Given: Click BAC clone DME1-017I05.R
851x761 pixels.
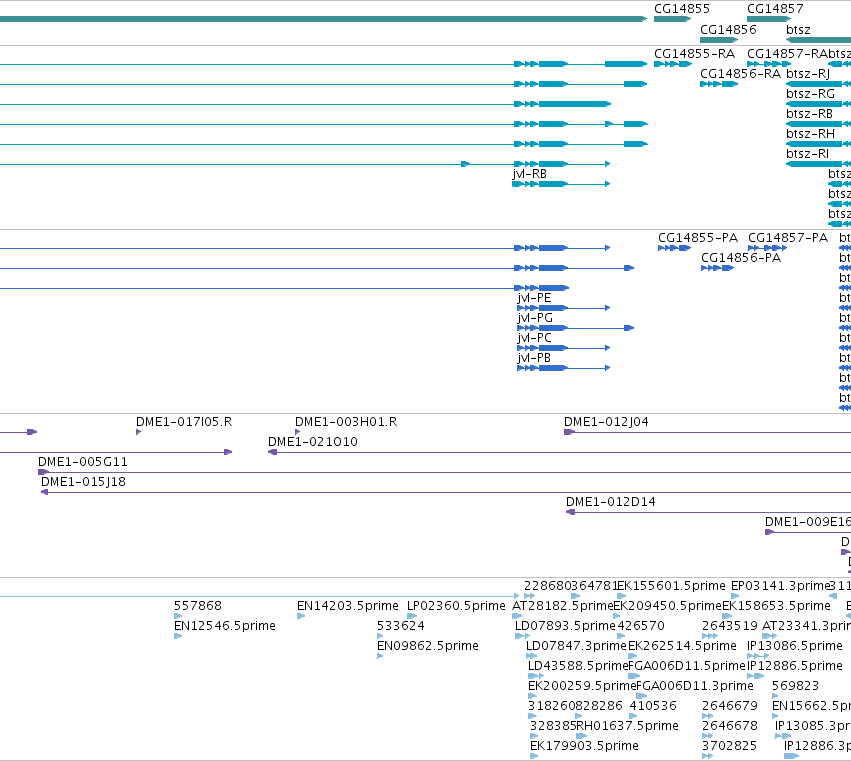Looking at the screenshot, I should (x=138, y=432).
